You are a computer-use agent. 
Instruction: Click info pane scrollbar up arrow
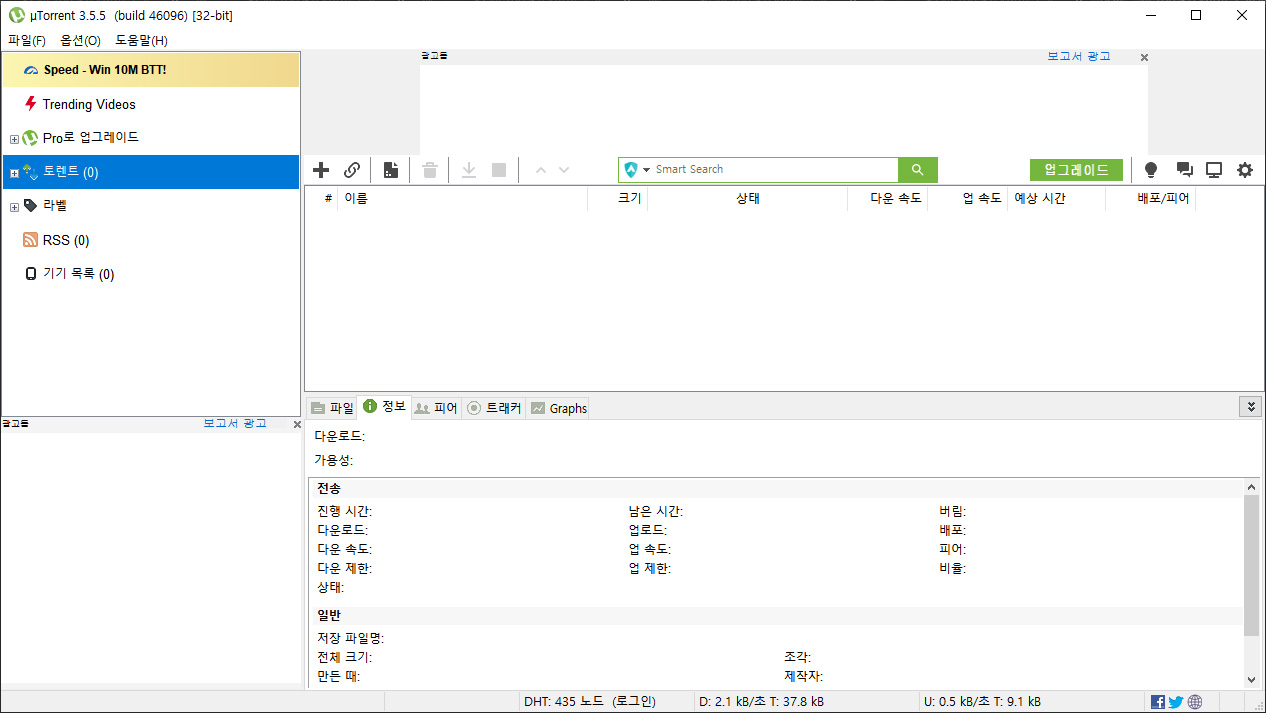1251,486
